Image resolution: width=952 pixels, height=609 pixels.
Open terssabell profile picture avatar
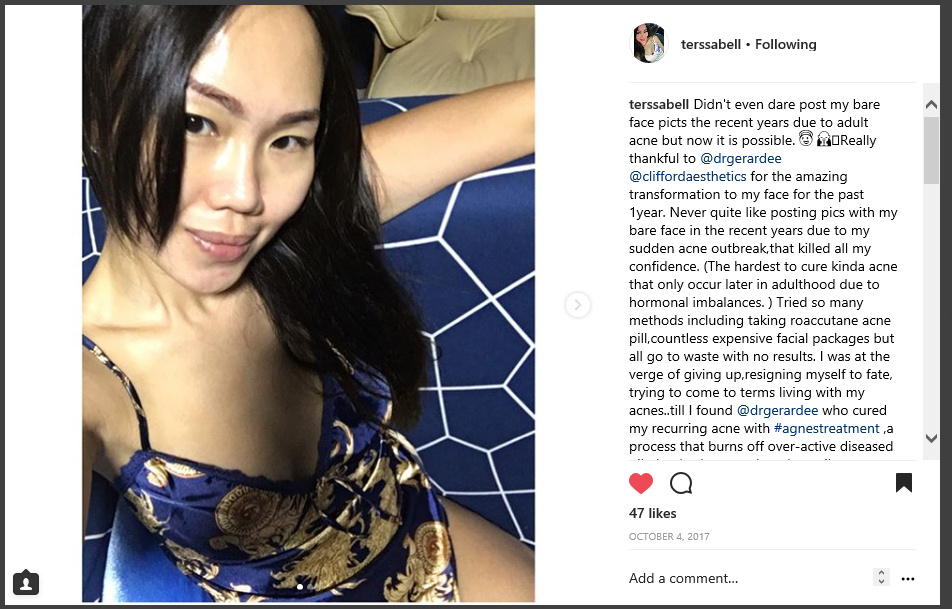click(x=648, y=43)
